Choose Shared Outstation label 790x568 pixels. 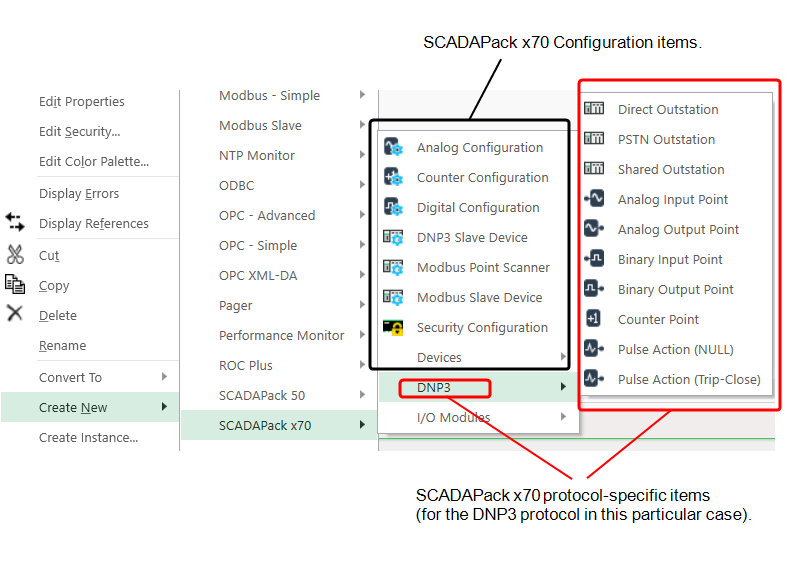coord(671,169)
